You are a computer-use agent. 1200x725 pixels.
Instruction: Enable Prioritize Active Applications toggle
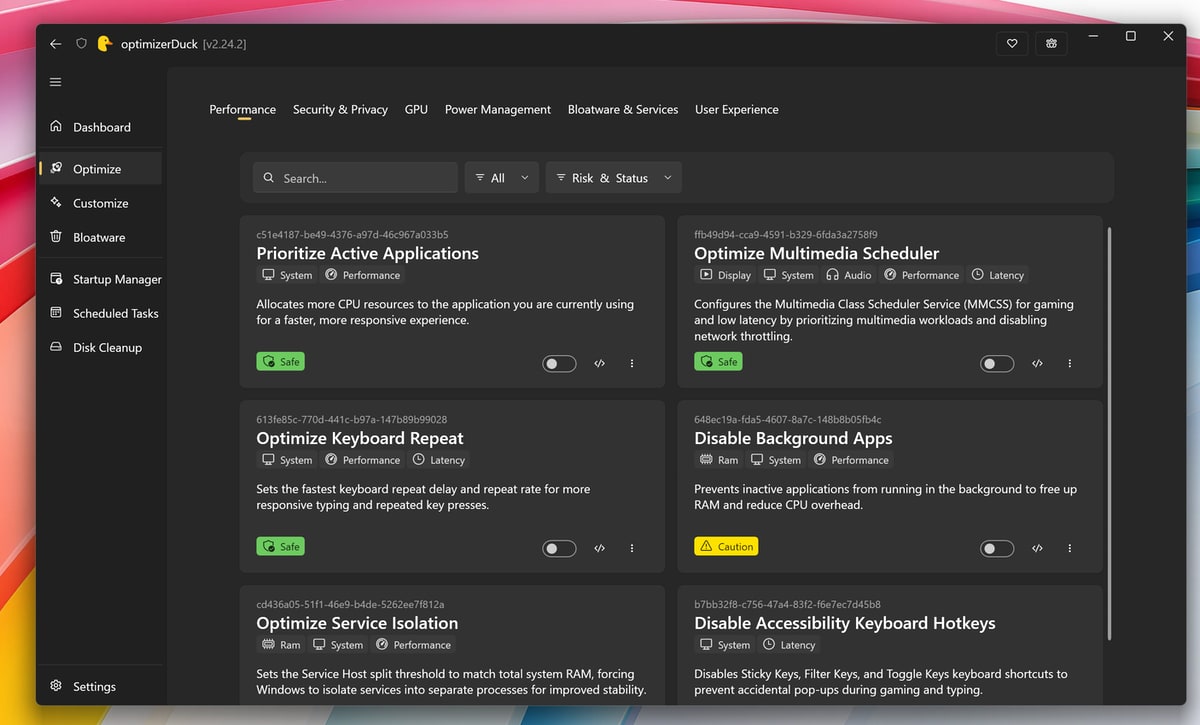[560, 364]
